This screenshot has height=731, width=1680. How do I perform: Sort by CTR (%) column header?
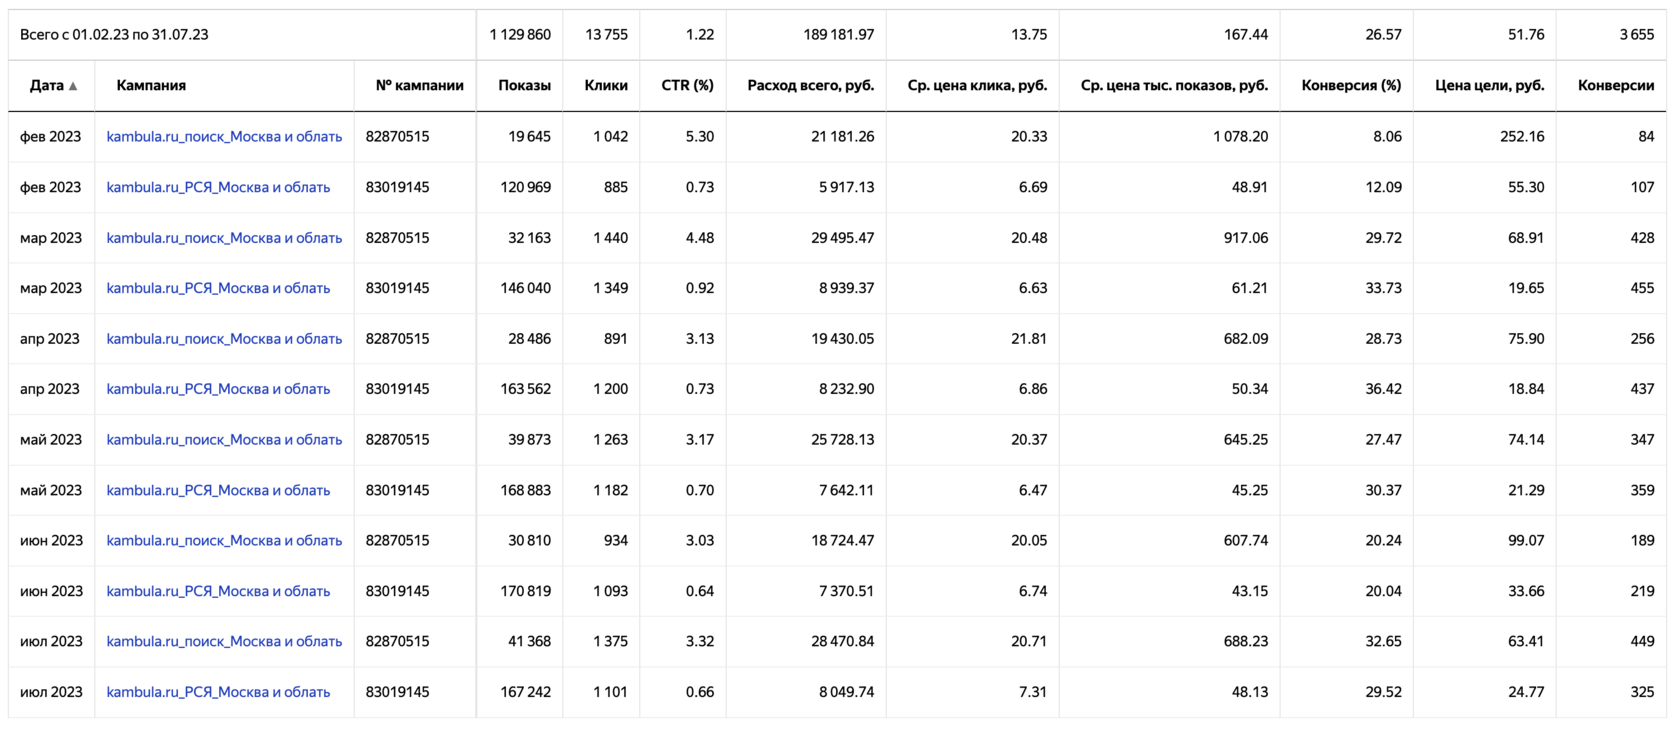click(x=687, y=85)
